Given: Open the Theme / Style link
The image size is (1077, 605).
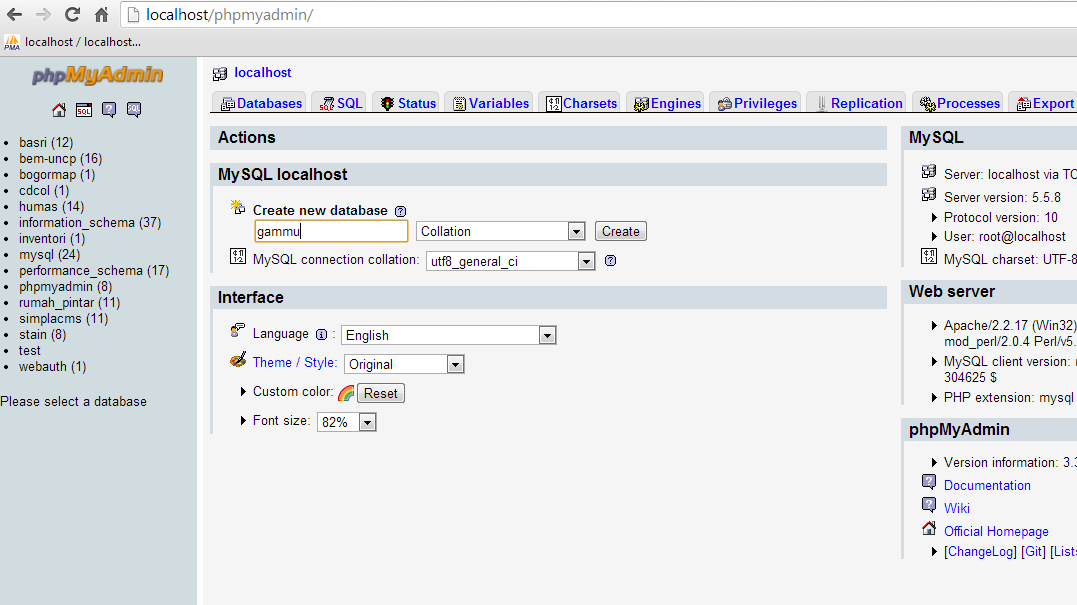Looking at the screenshot, I should [x=295, y=363].
